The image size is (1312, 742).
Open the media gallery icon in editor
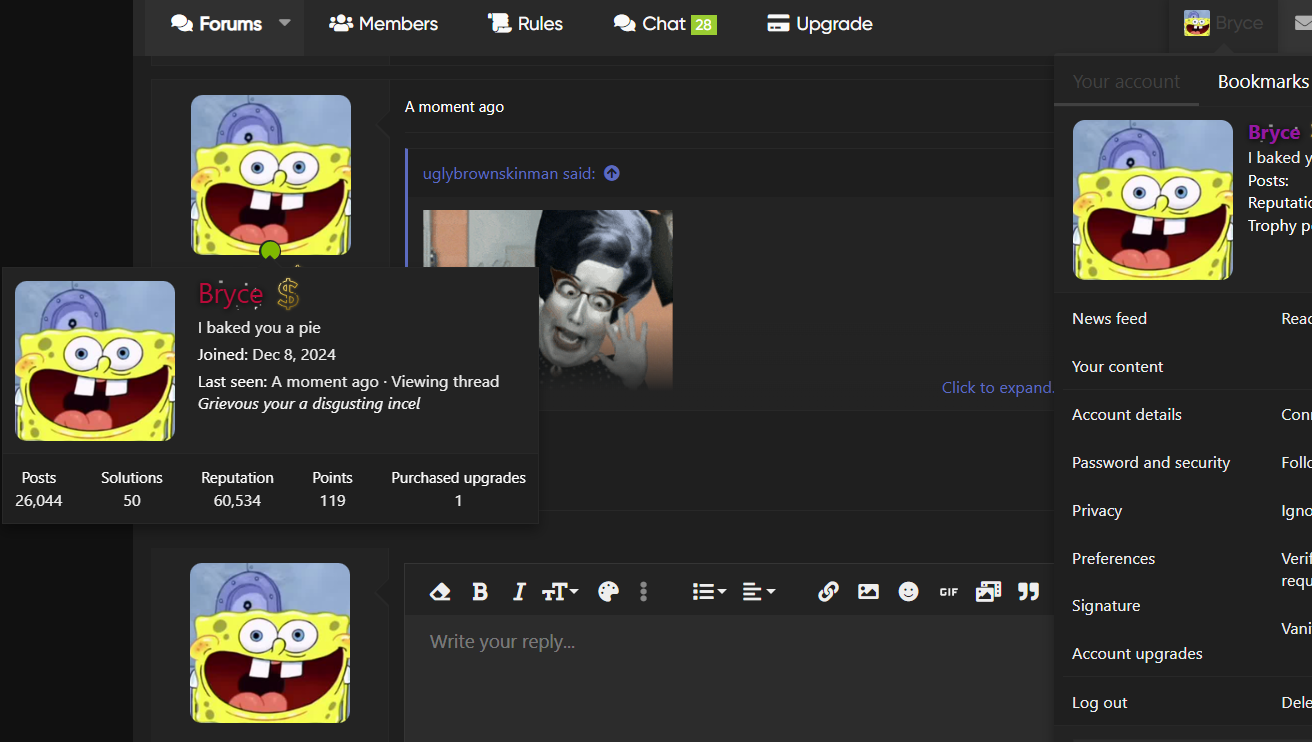click(988, 592)
